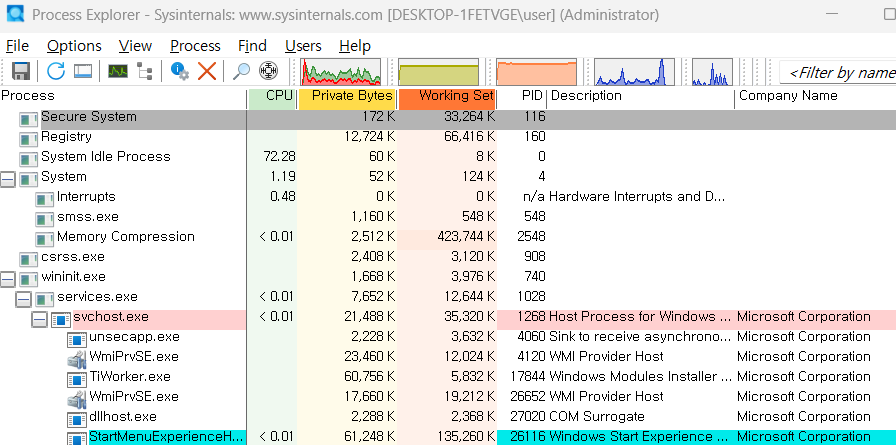Click the magnifying glass Find icon
Screen dimensions: 896x445
pyautogui.click(x=241, y=71)
